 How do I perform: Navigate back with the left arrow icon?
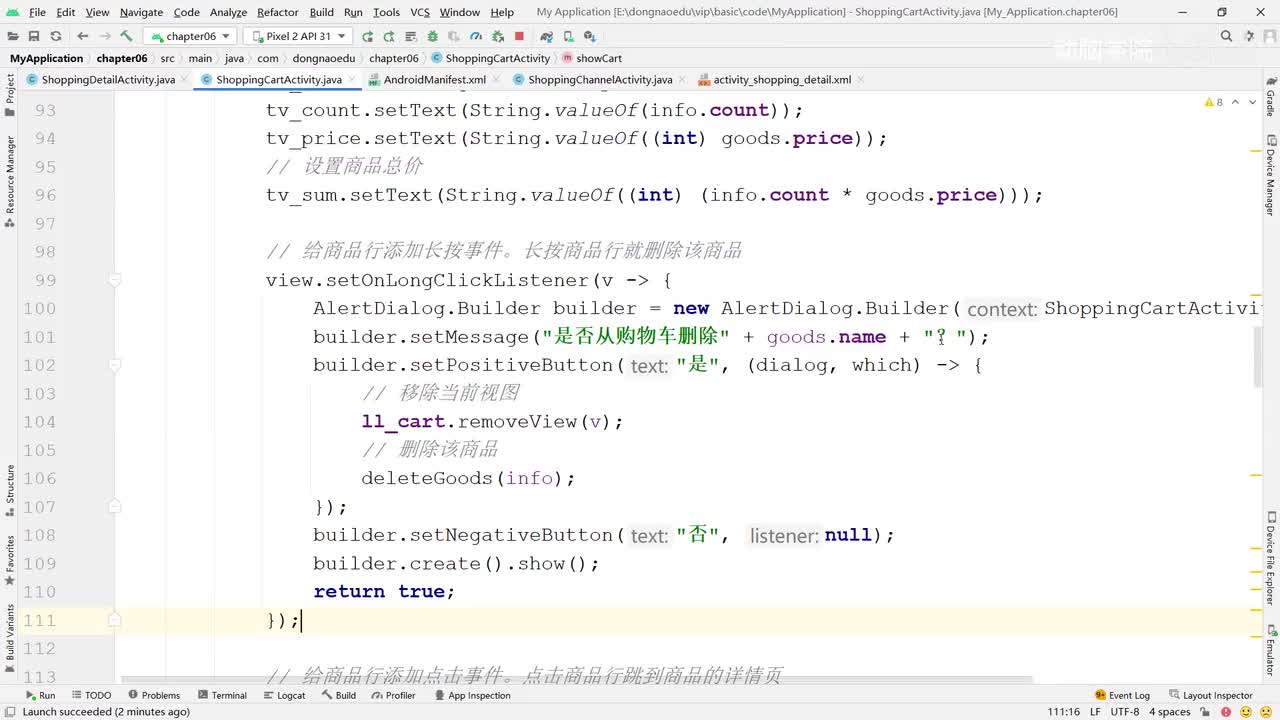pos(83,36)
